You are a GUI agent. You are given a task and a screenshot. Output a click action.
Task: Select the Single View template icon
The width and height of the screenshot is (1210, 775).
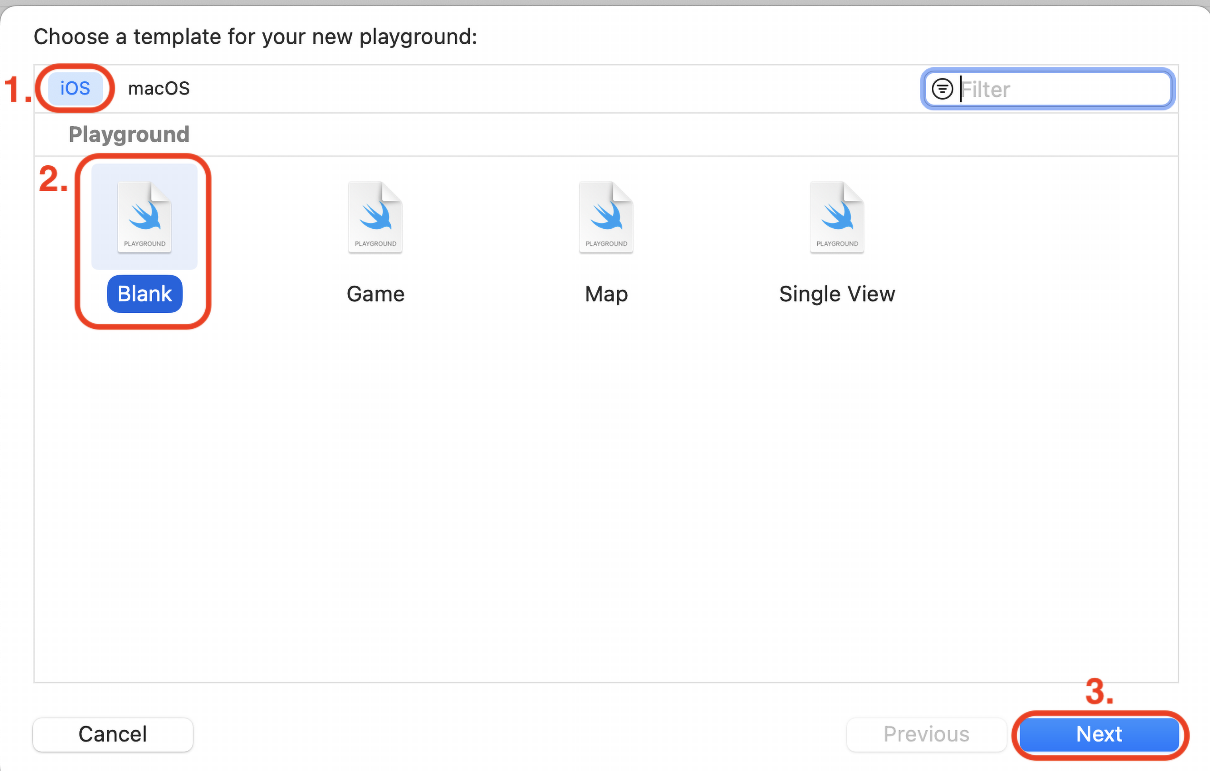(x=837, y=217)
